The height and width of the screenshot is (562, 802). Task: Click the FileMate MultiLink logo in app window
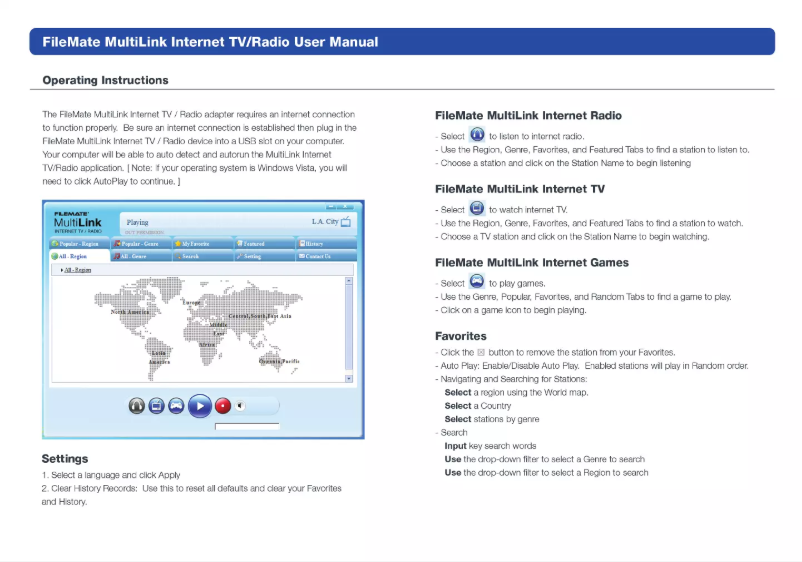click(x=78, y=222)
